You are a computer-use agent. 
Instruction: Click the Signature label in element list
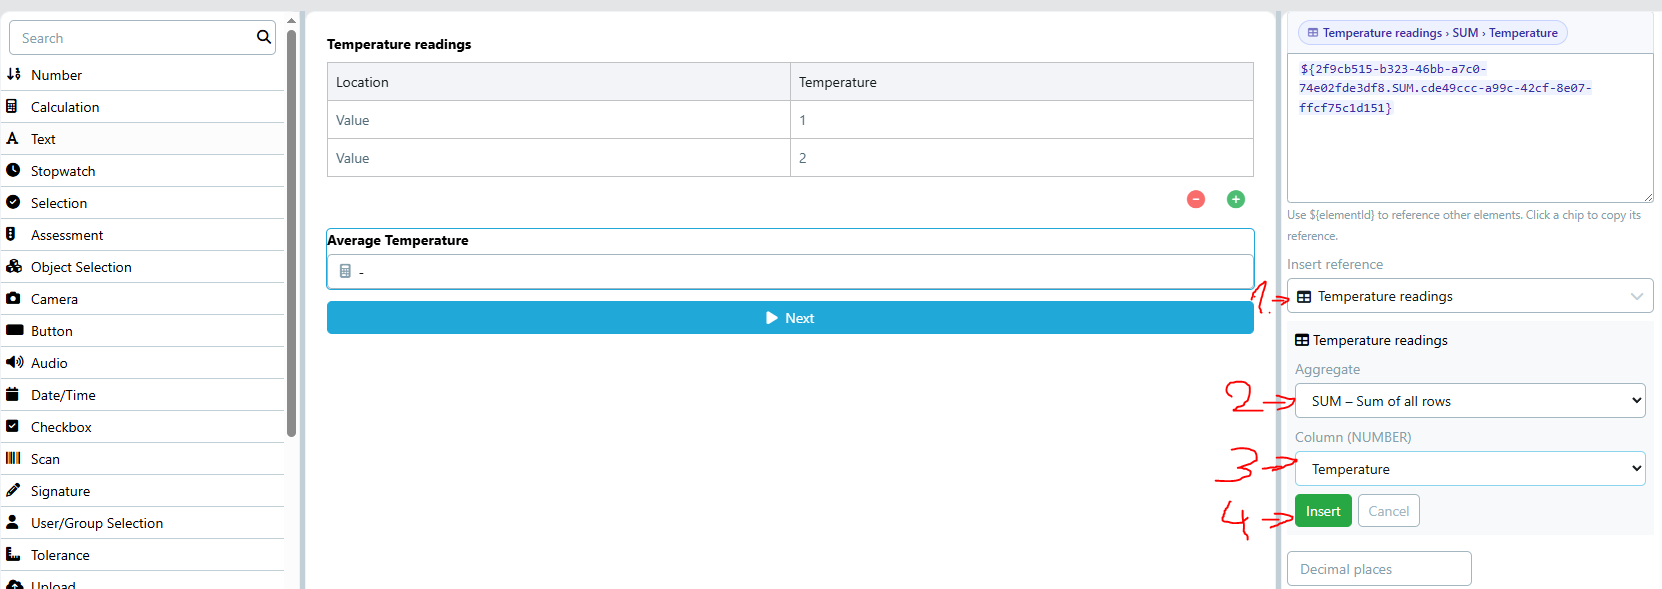[60, 491]
